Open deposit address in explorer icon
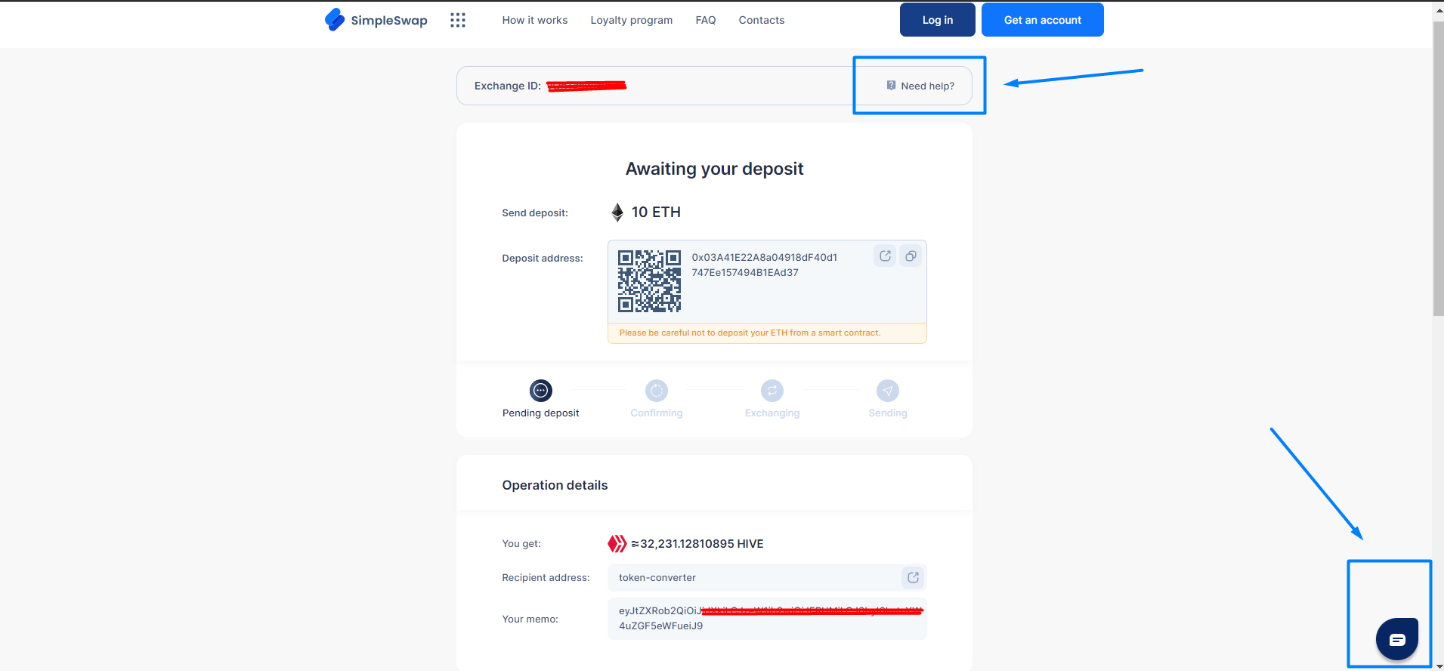This screenshot has width=1444, height=671. [x=885, y=256]
